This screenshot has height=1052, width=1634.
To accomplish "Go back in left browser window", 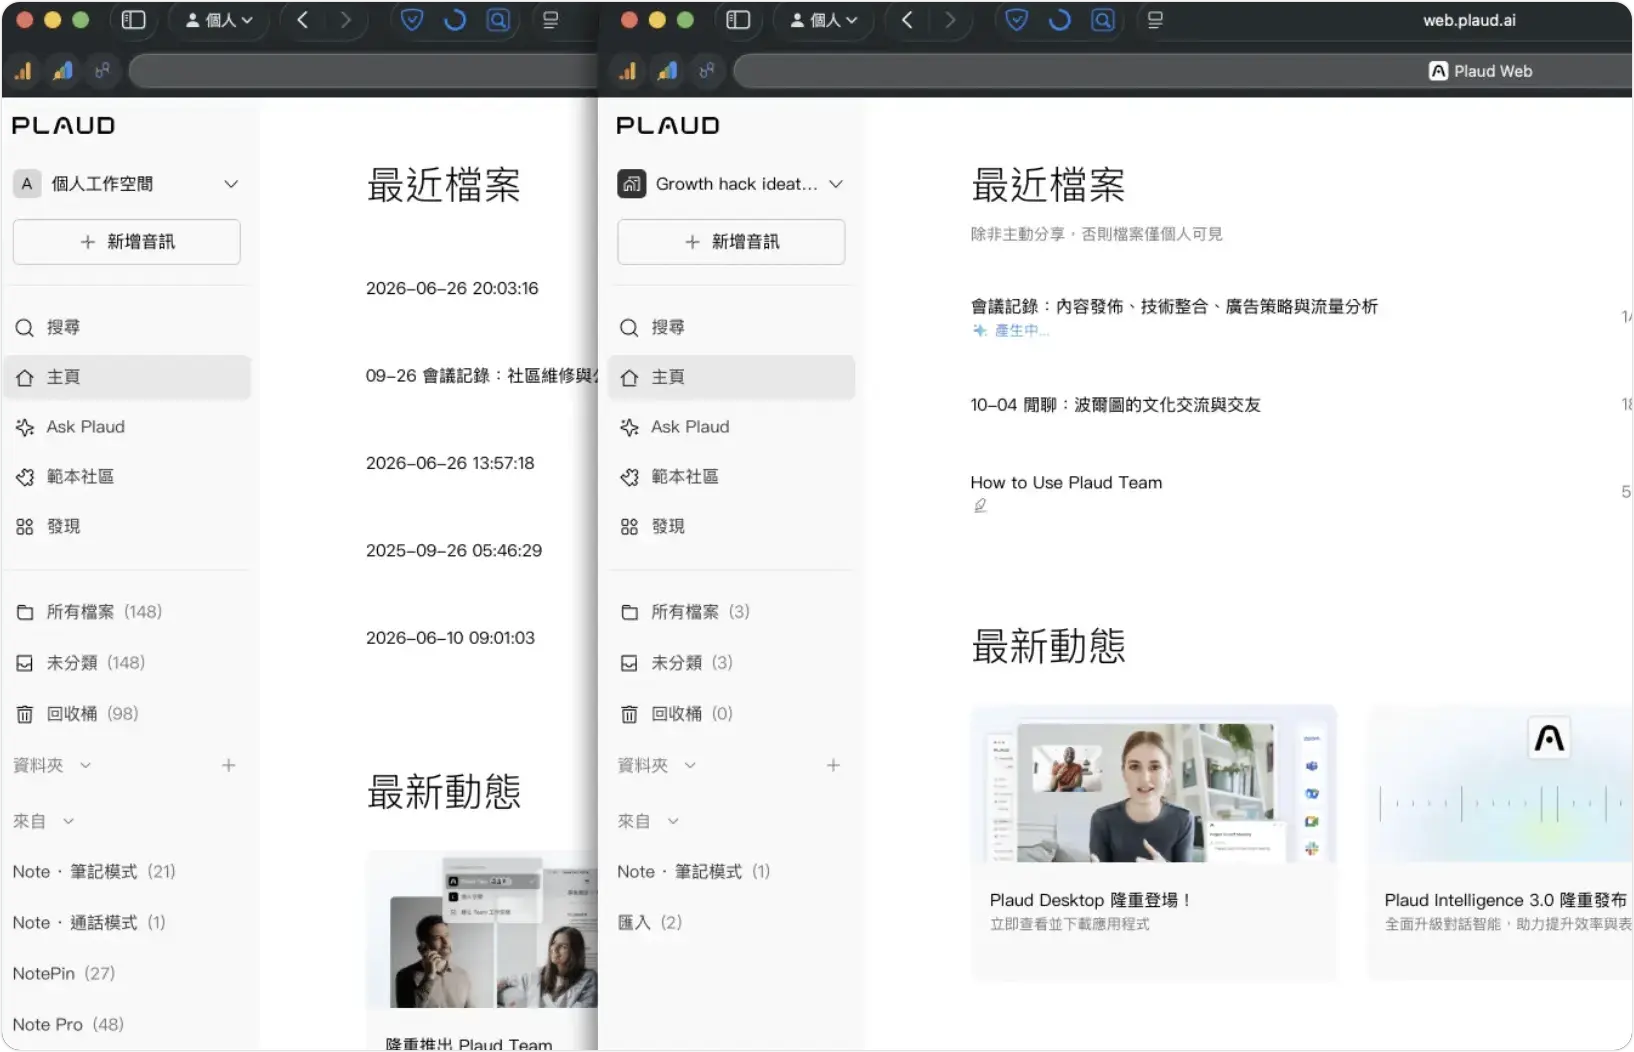I will coord(302,20).
